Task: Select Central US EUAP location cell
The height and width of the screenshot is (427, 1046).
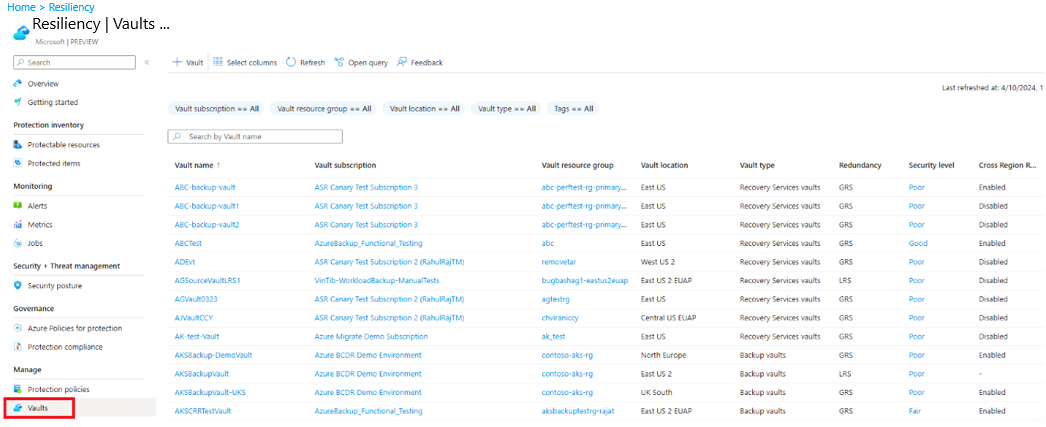Action: point(670,318)
